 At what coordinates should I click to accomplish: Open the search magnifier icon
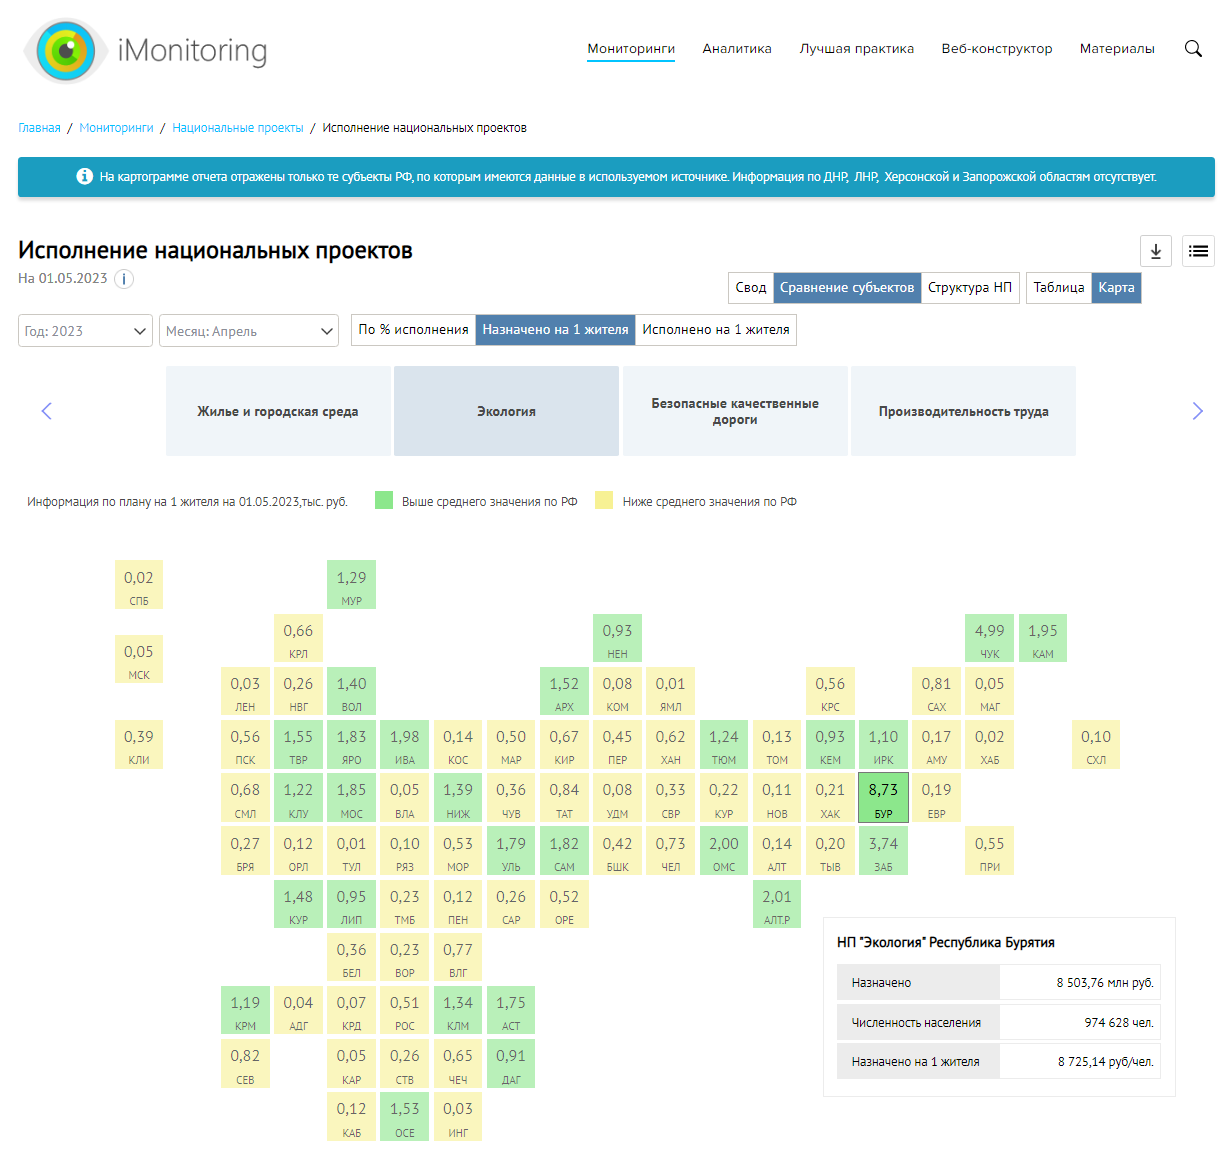(x=1193, y=49)
